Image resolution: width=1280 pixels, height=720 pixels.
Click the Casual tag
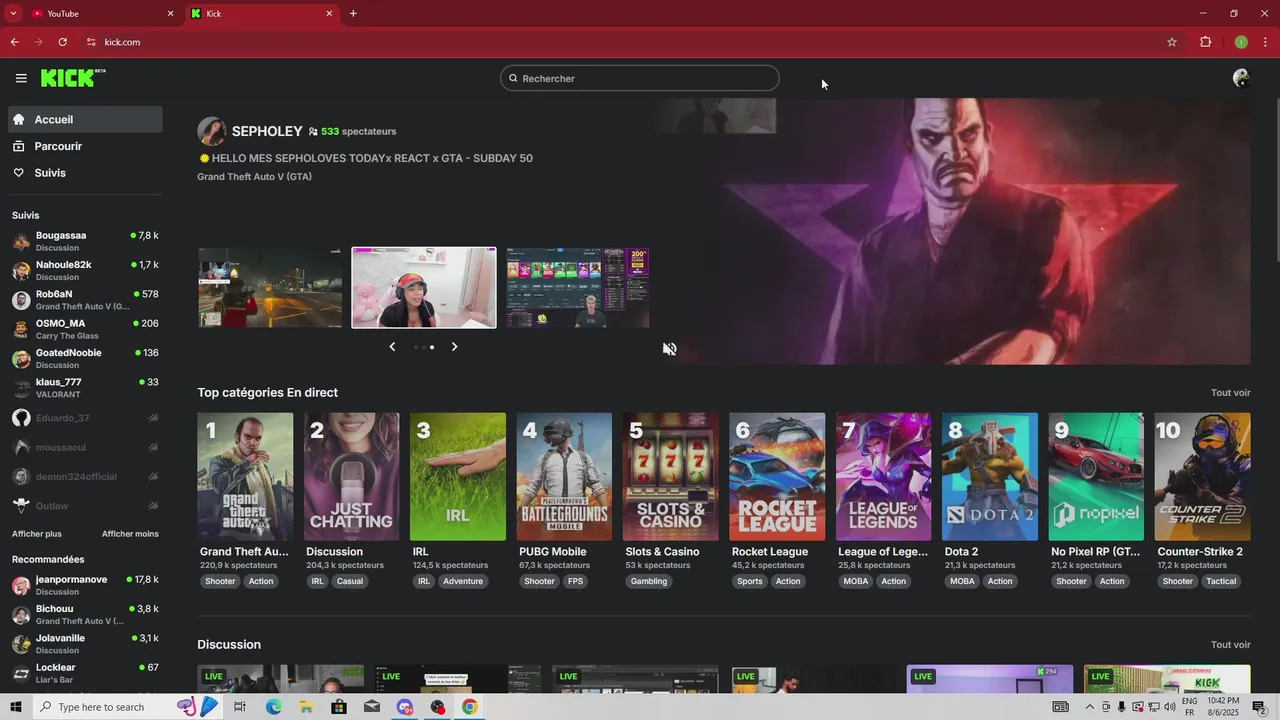point(350,581)
